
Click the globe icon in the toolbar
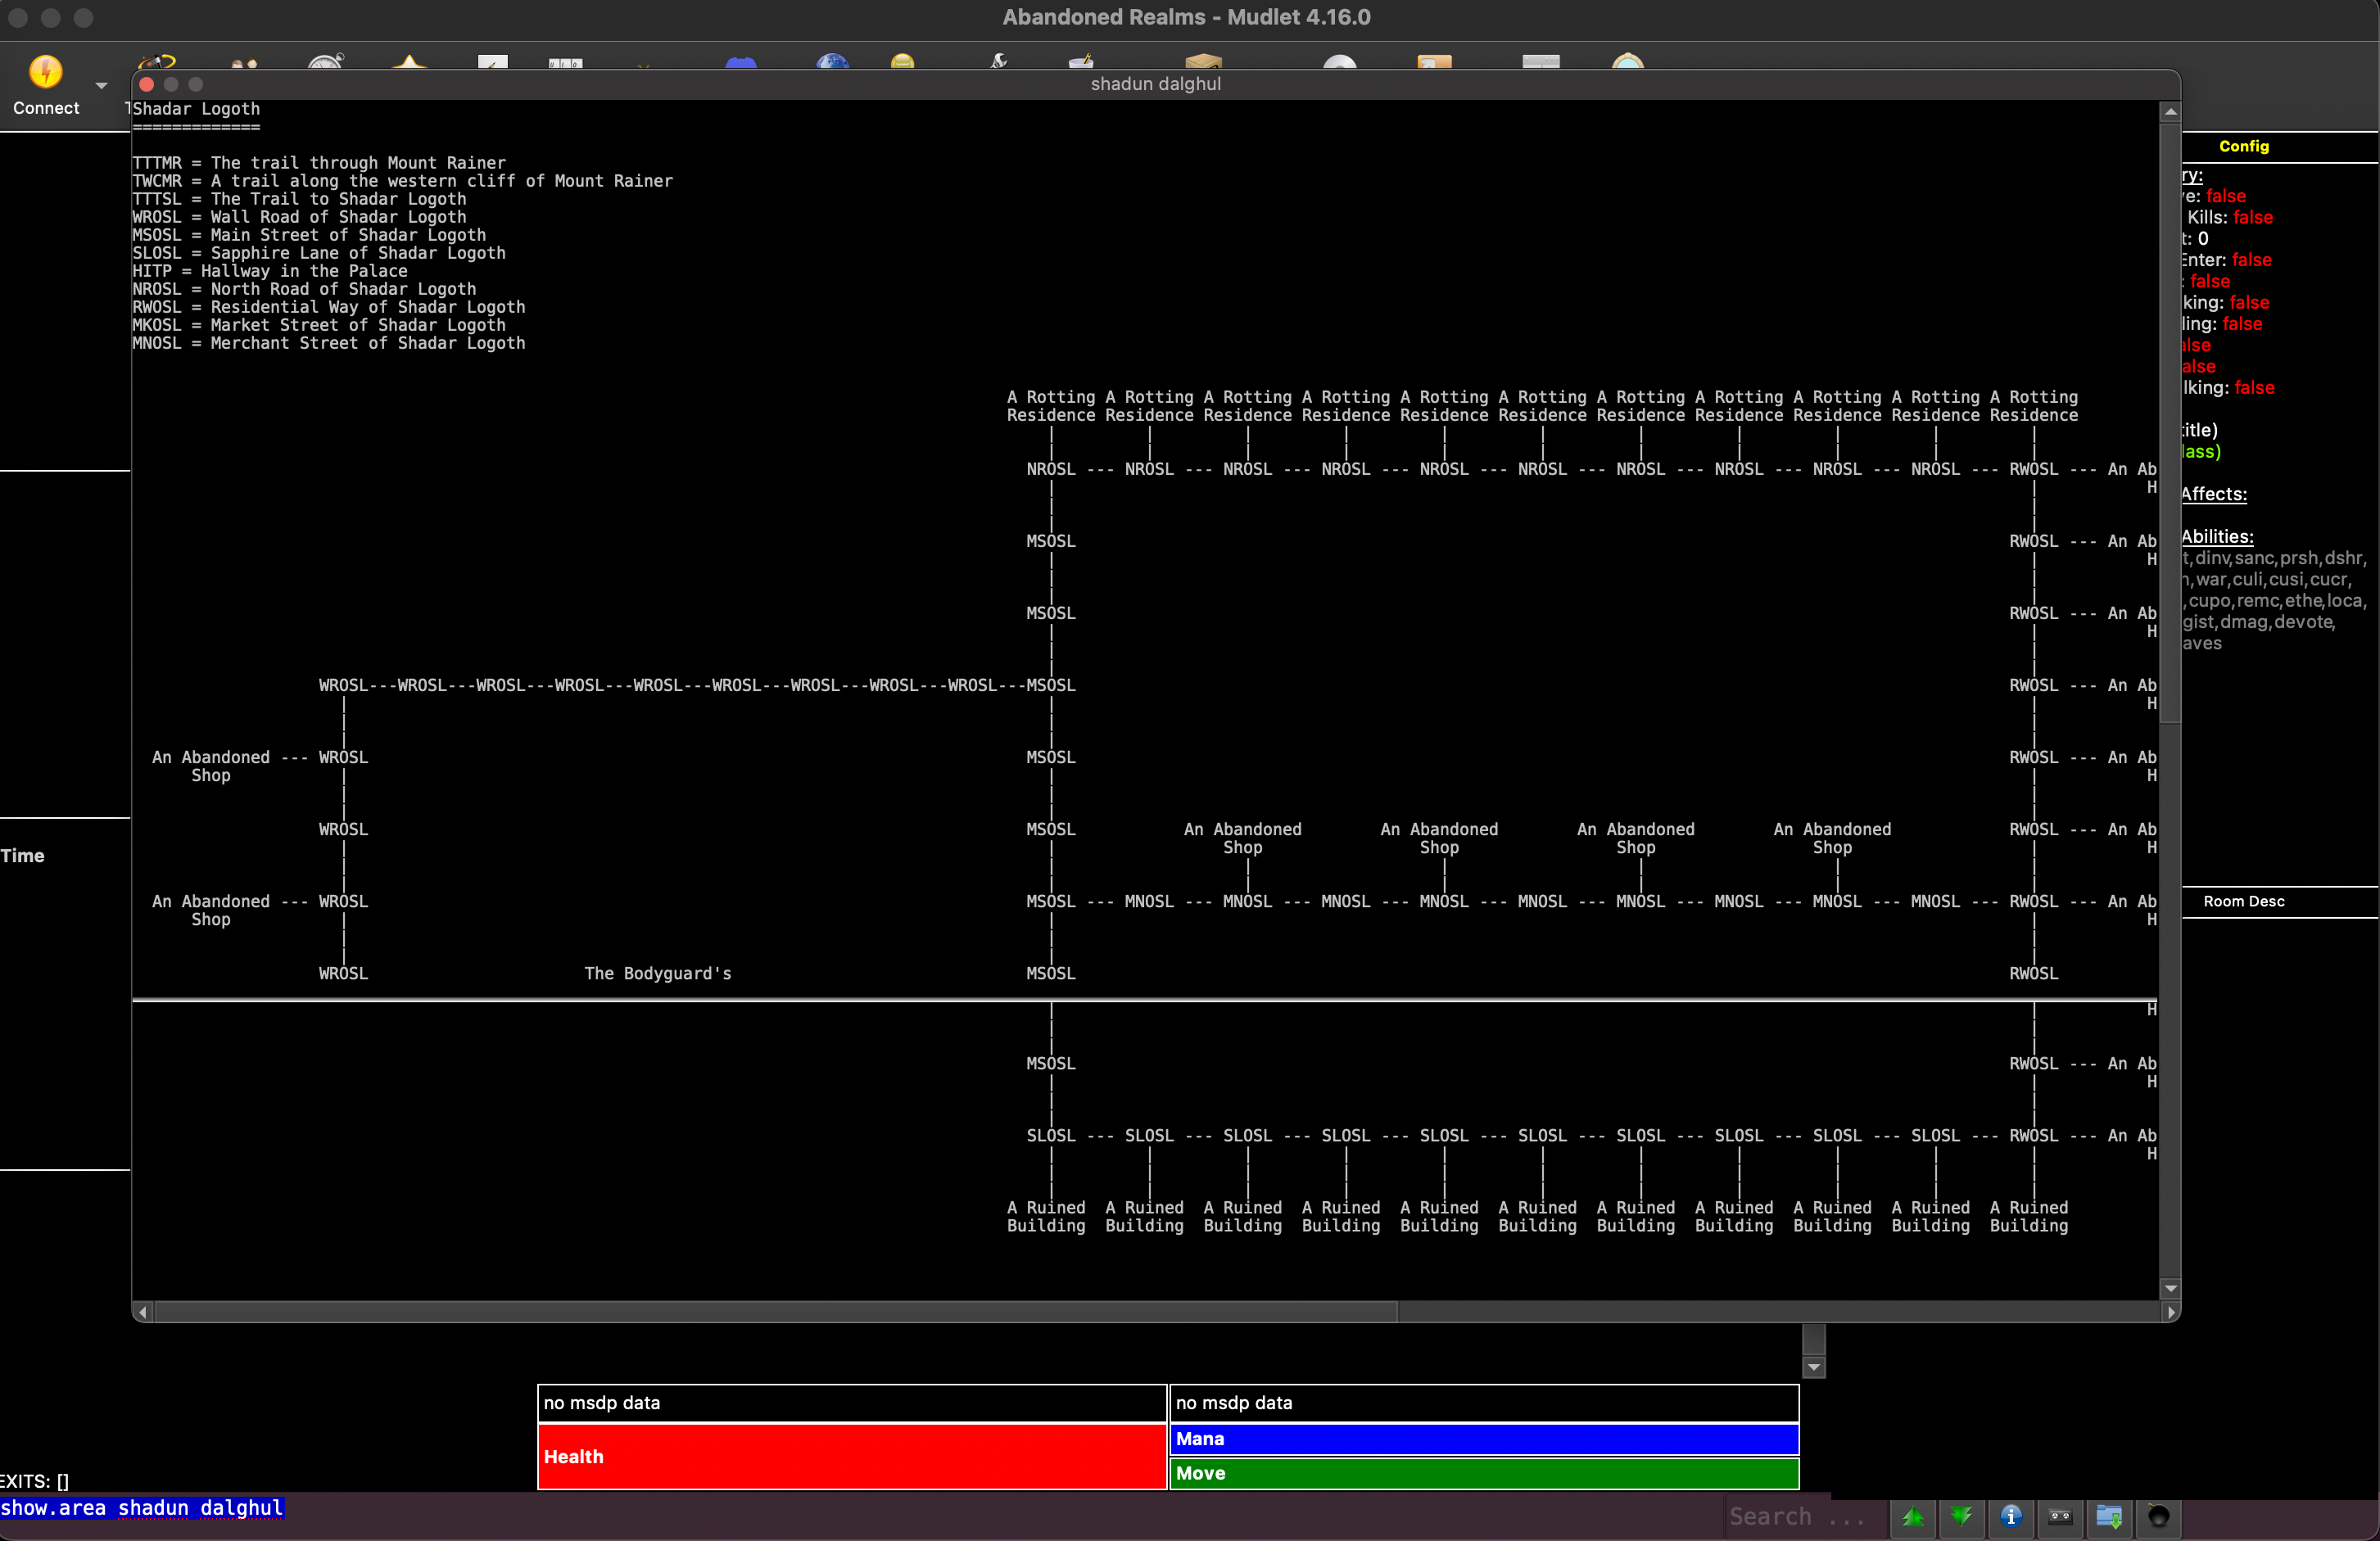click(832, 63)
